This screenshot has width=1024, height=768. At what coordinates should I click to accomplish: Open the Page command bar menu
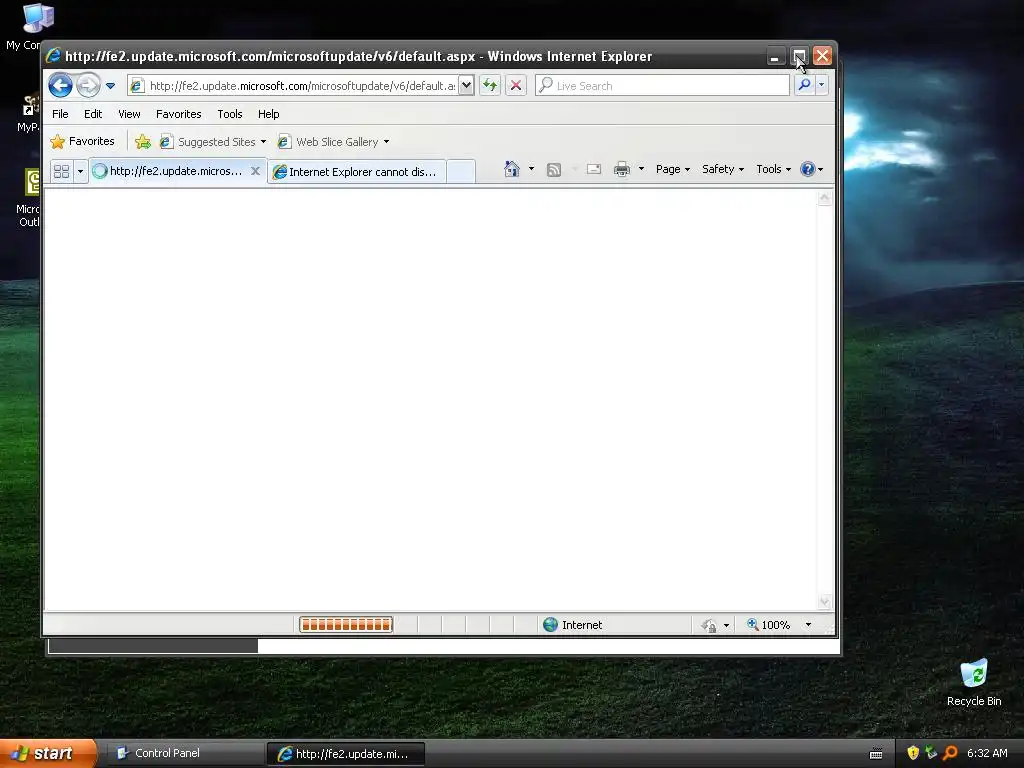pos(673,169)
